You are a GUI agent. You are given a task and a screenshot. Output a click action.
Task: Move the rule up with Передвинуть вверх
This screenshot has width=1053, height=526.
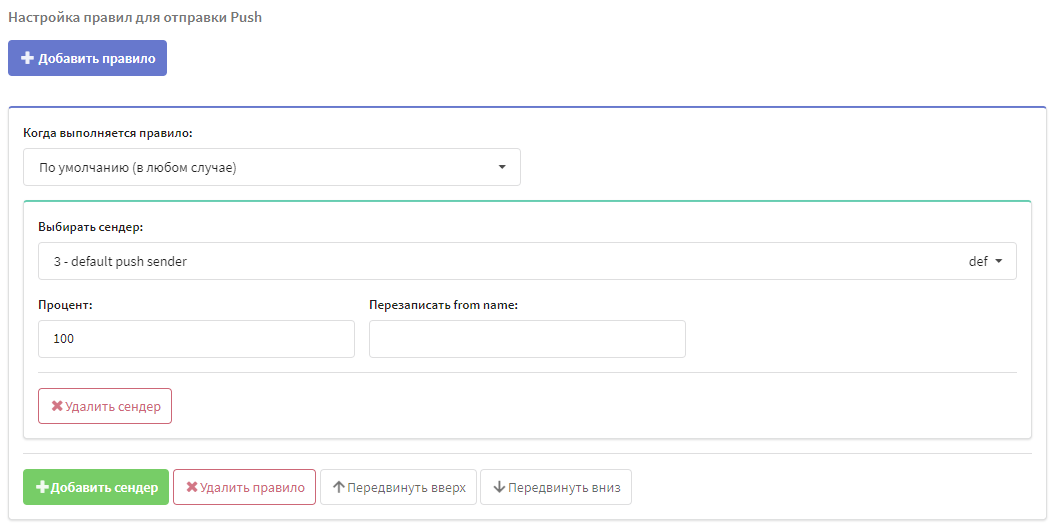[399, 487]
